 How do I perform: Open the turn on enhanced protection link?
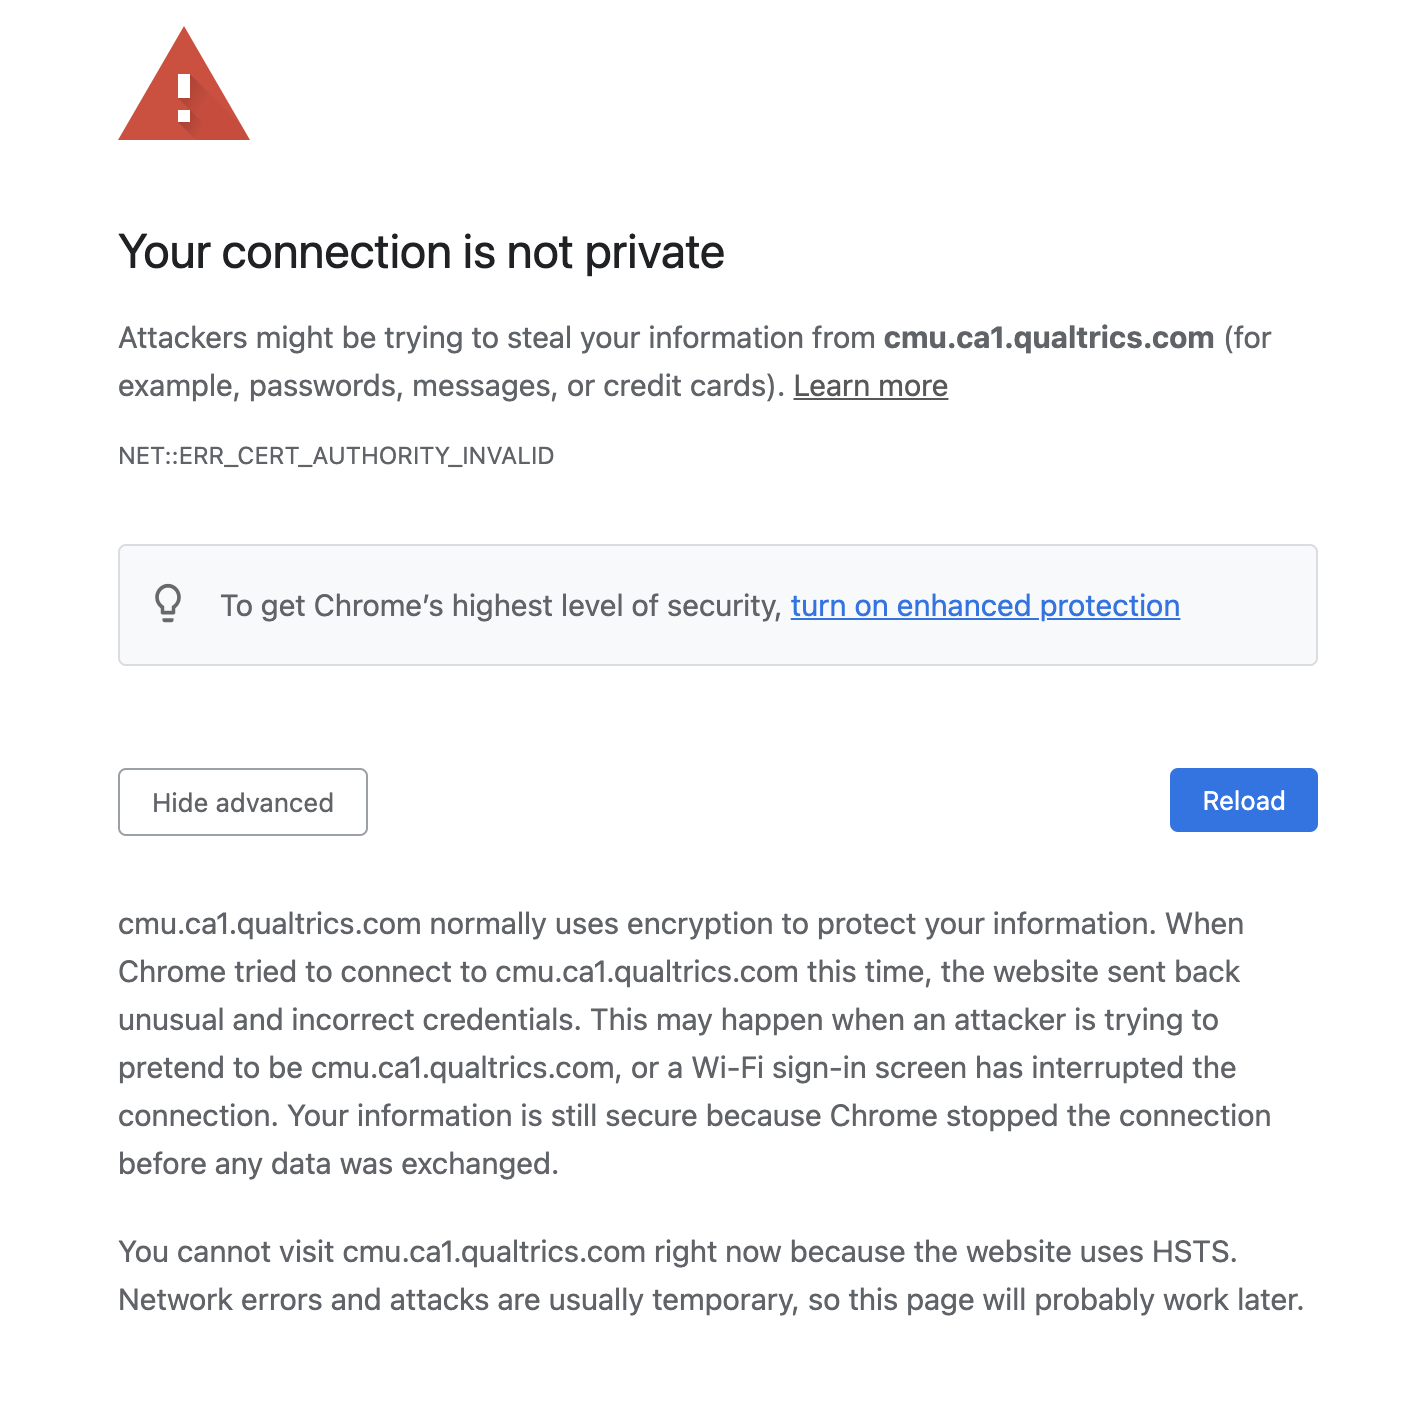pyautogui.click(x=985, y=605)
